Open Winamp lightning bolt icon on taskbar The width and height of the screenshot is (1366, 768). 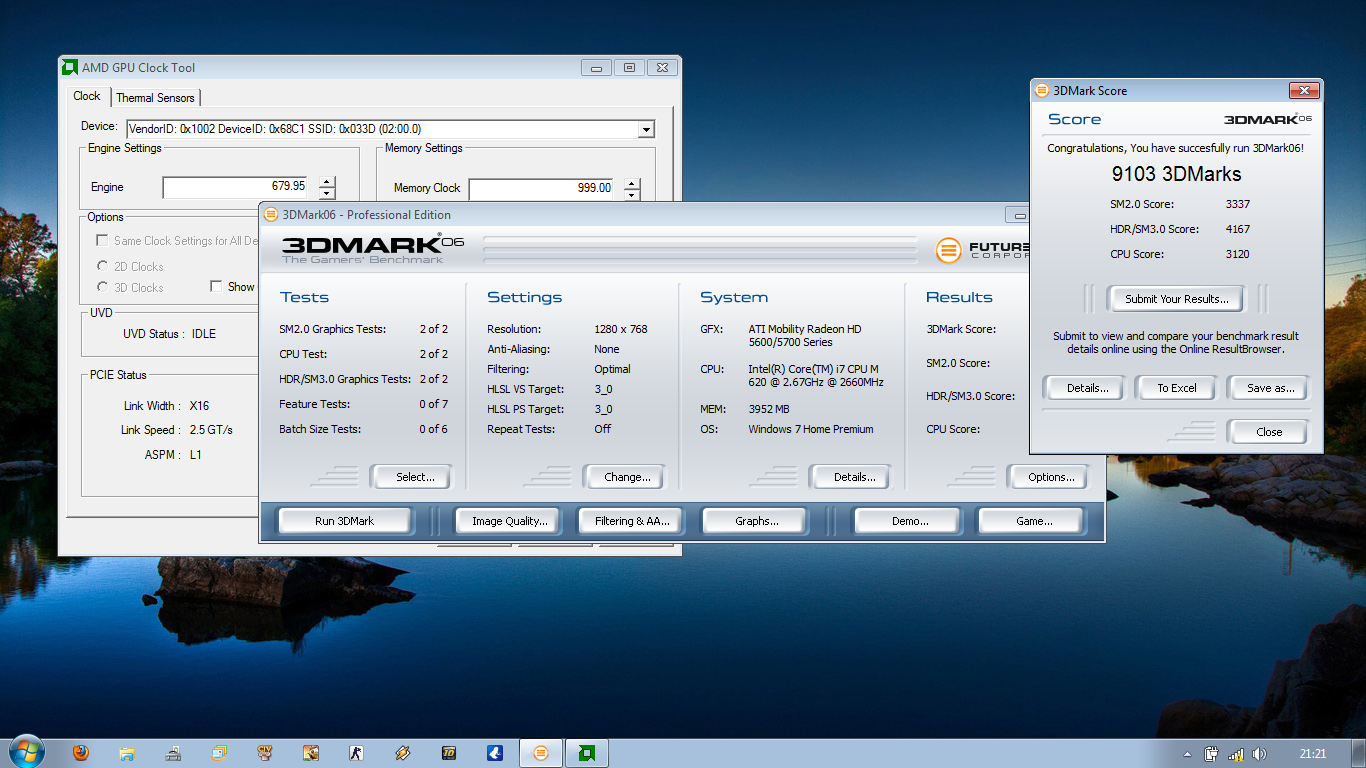click(x=403, y=753)
